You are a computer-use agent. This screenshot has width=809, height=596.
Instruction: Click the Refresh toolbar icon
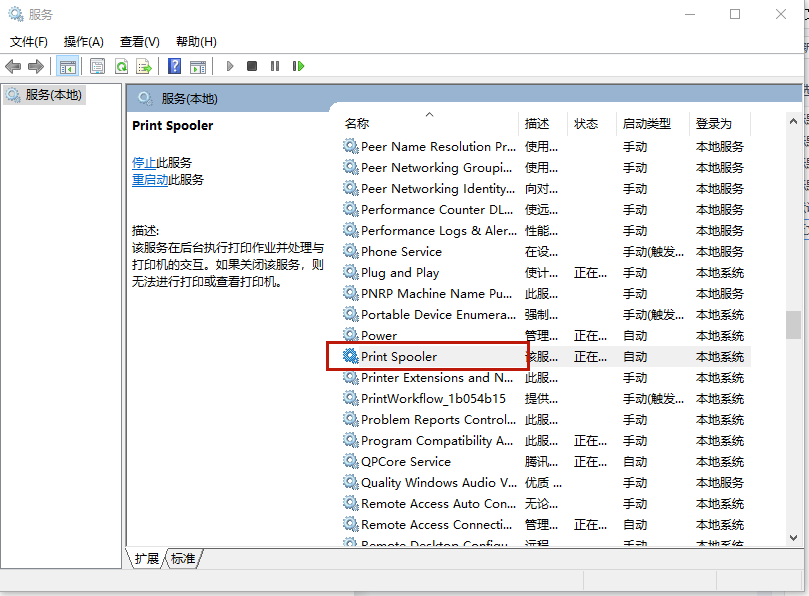pos(121,66)
